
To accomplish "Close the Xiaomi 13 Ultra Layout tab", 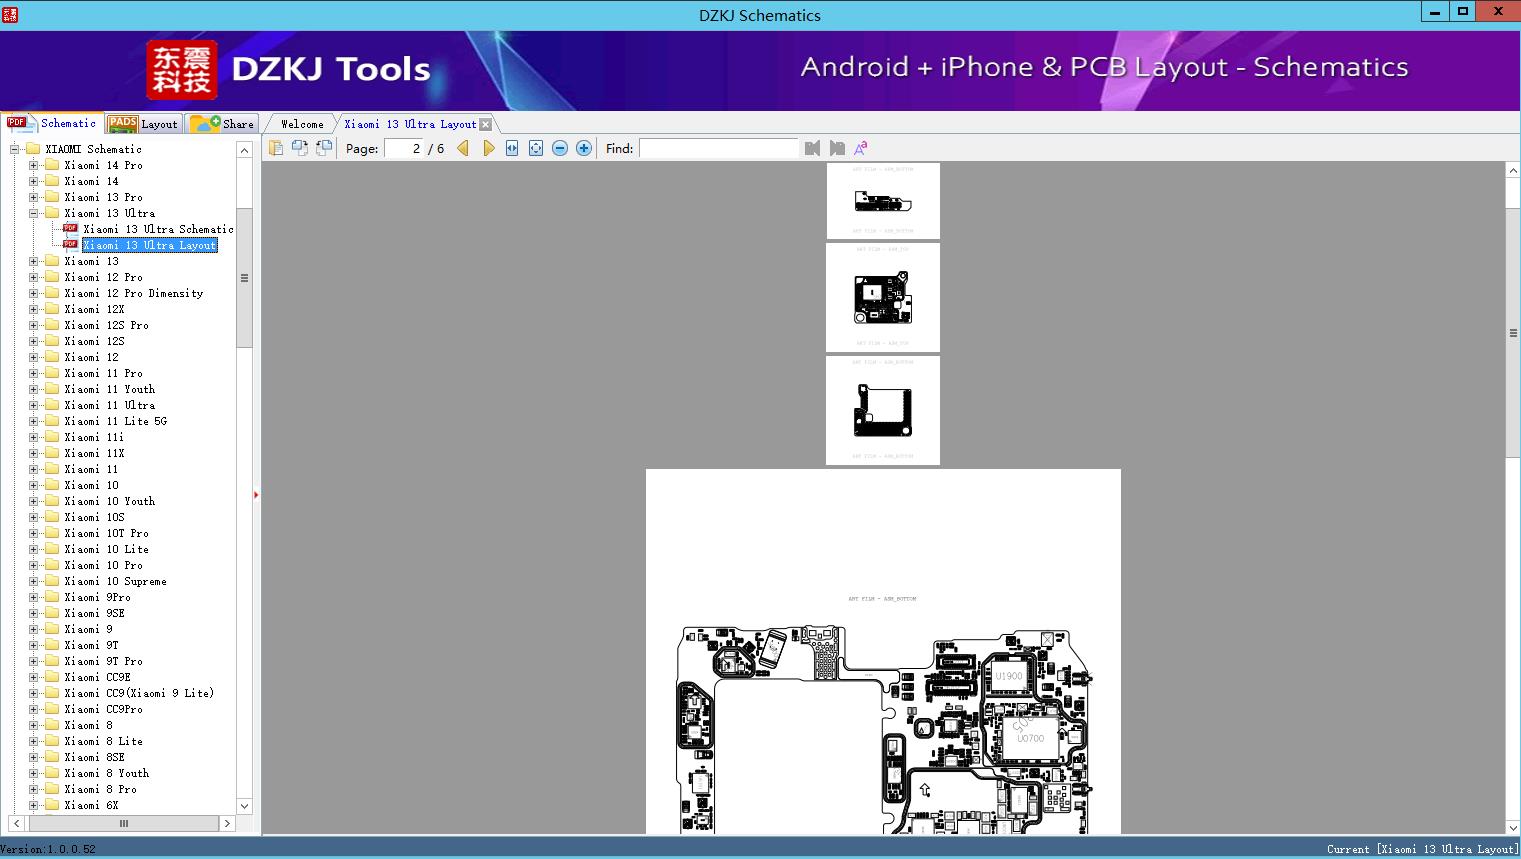I will click(x=486, y=124).
